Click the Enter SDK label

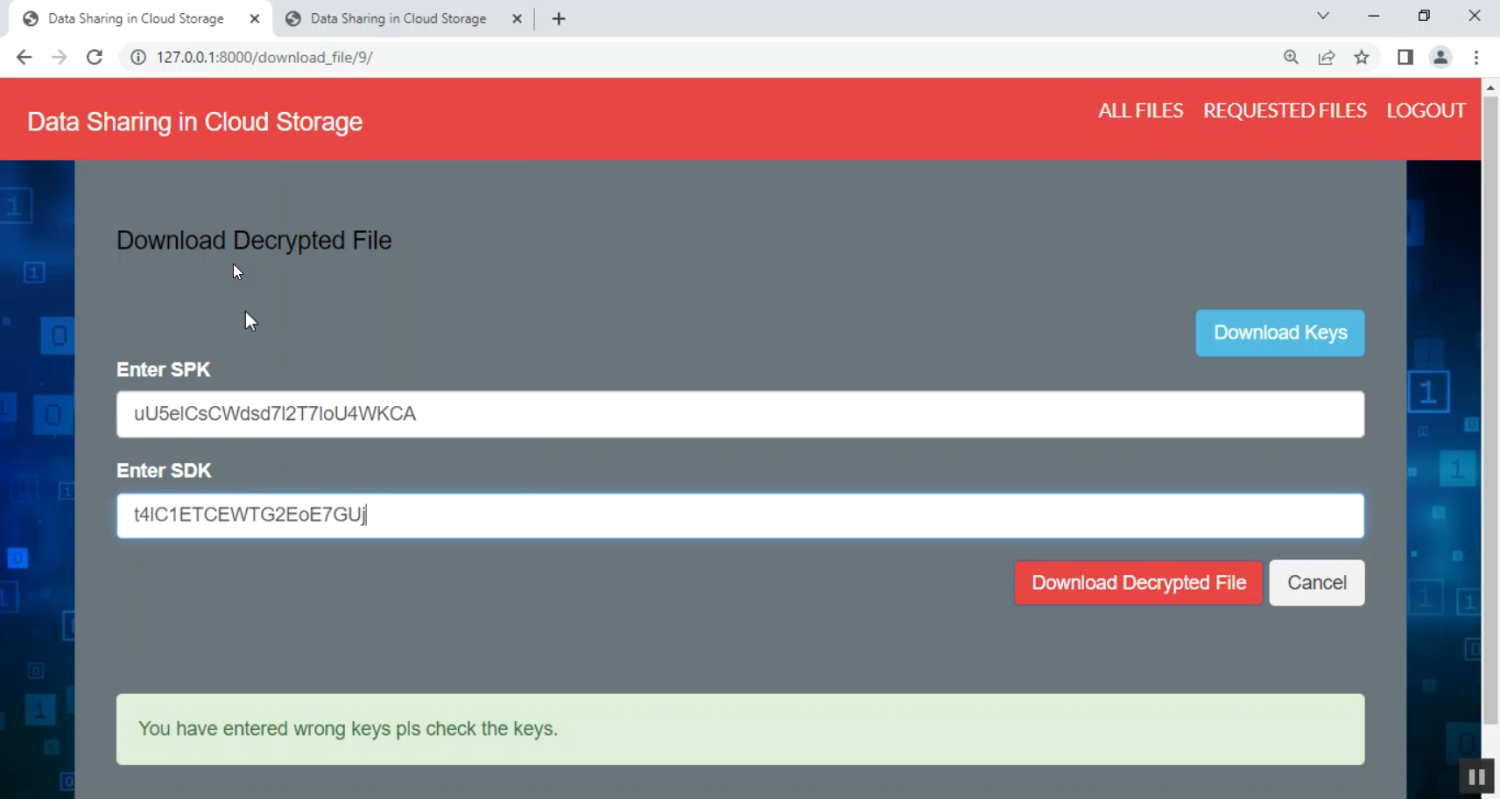click(164, 471)
